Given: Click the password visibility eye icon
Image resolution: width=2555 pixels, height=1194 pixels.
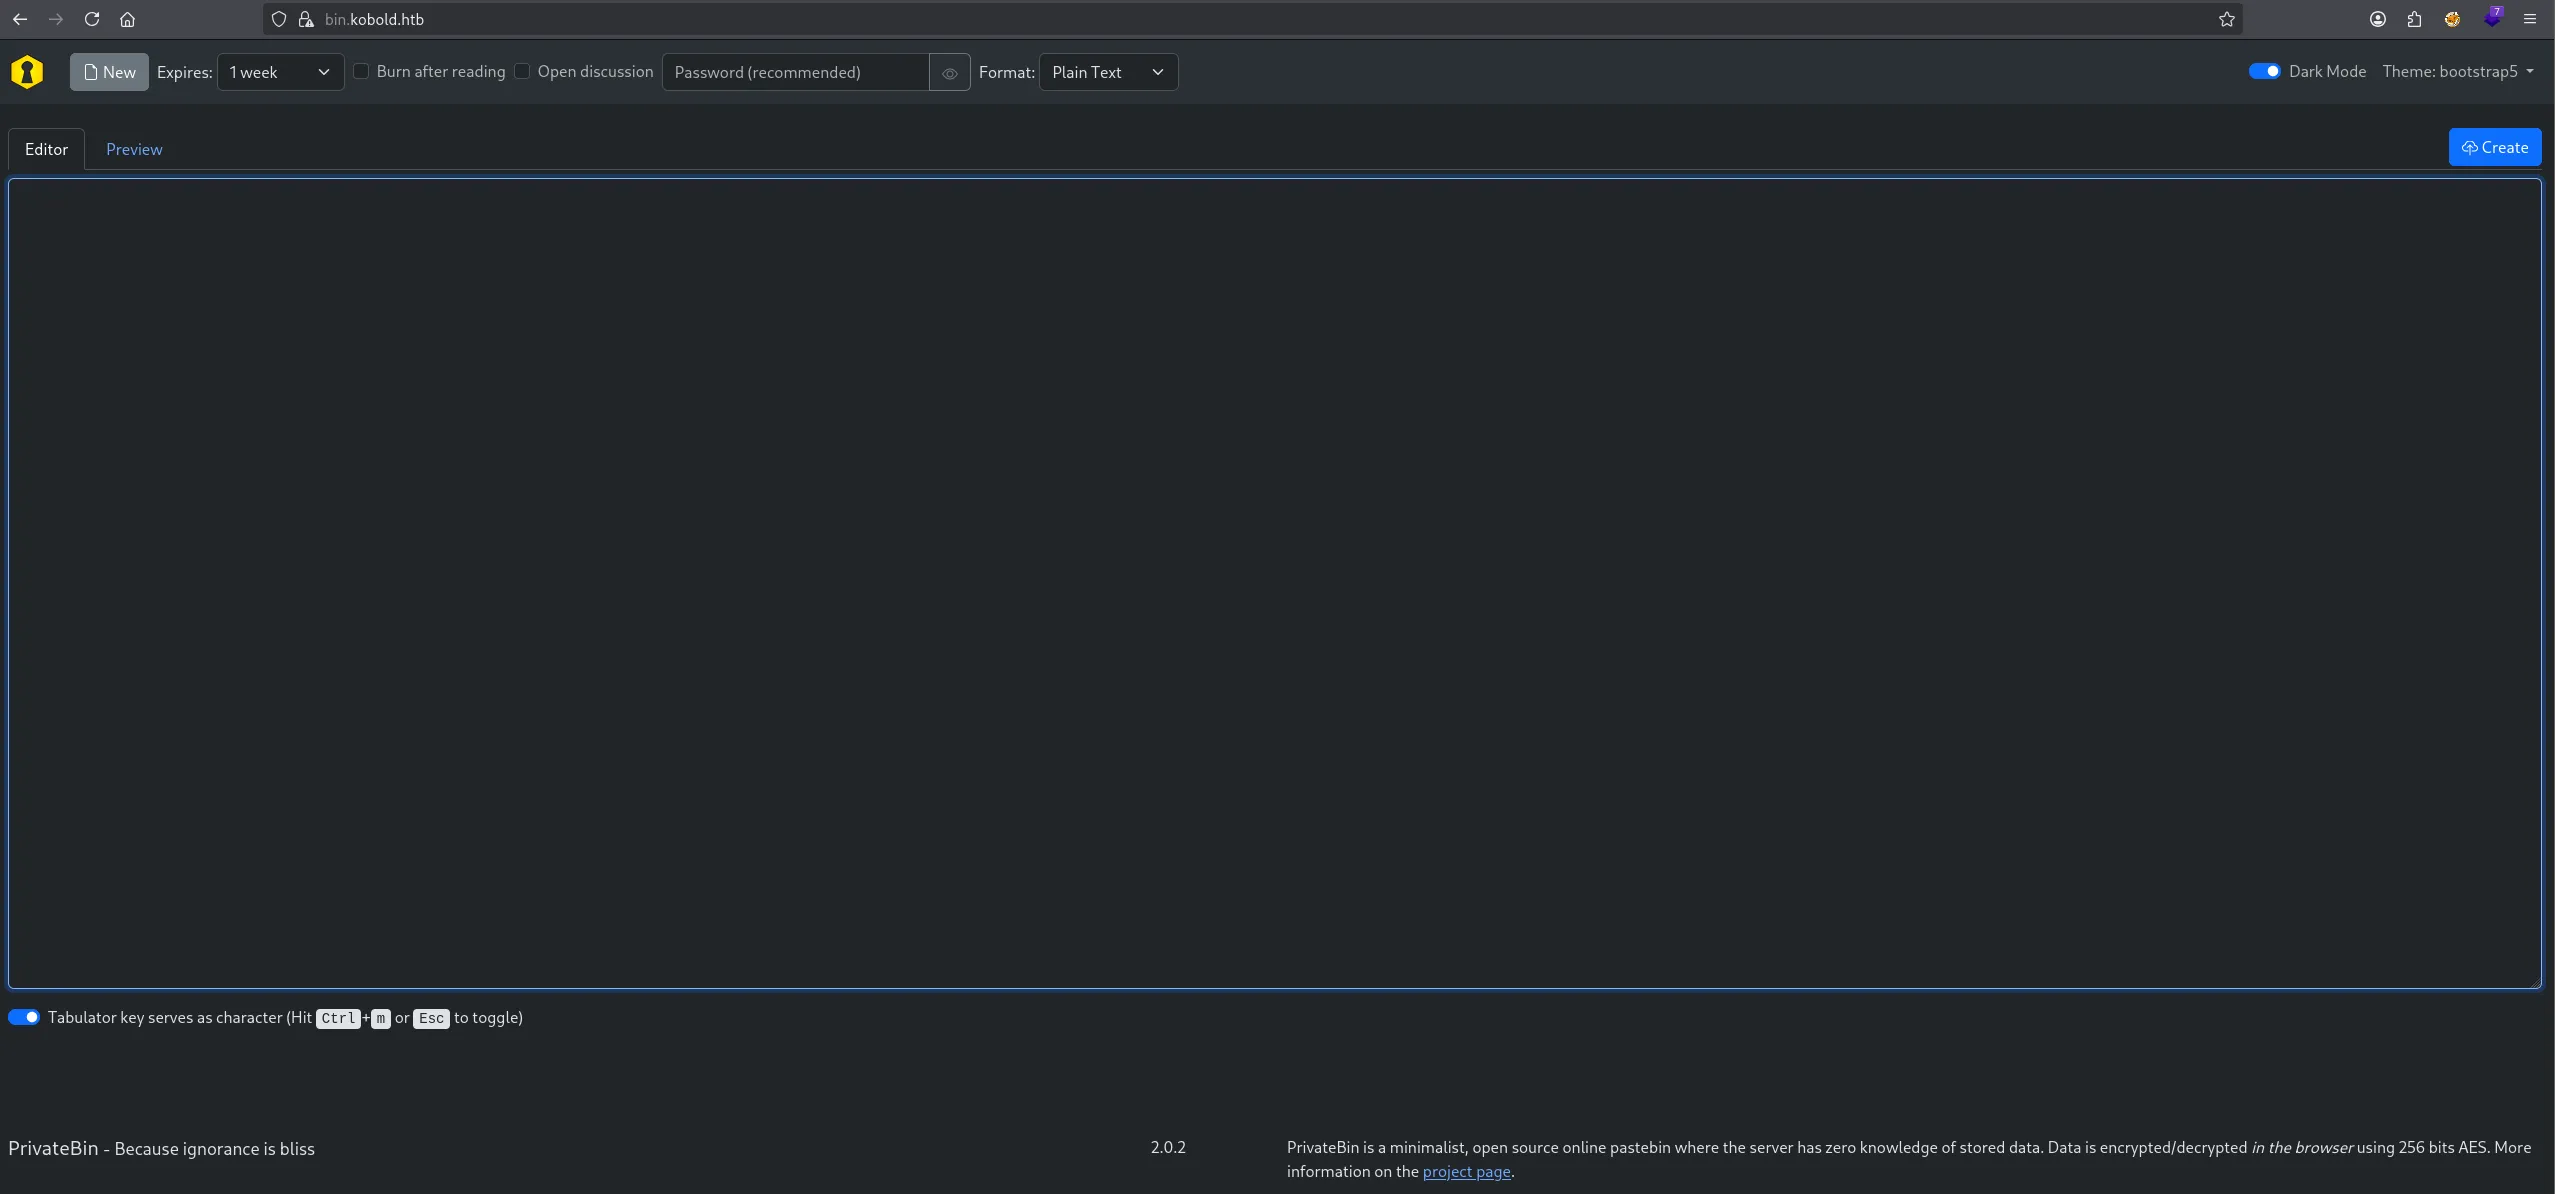Looking at the screenshot, I should 949,72.
